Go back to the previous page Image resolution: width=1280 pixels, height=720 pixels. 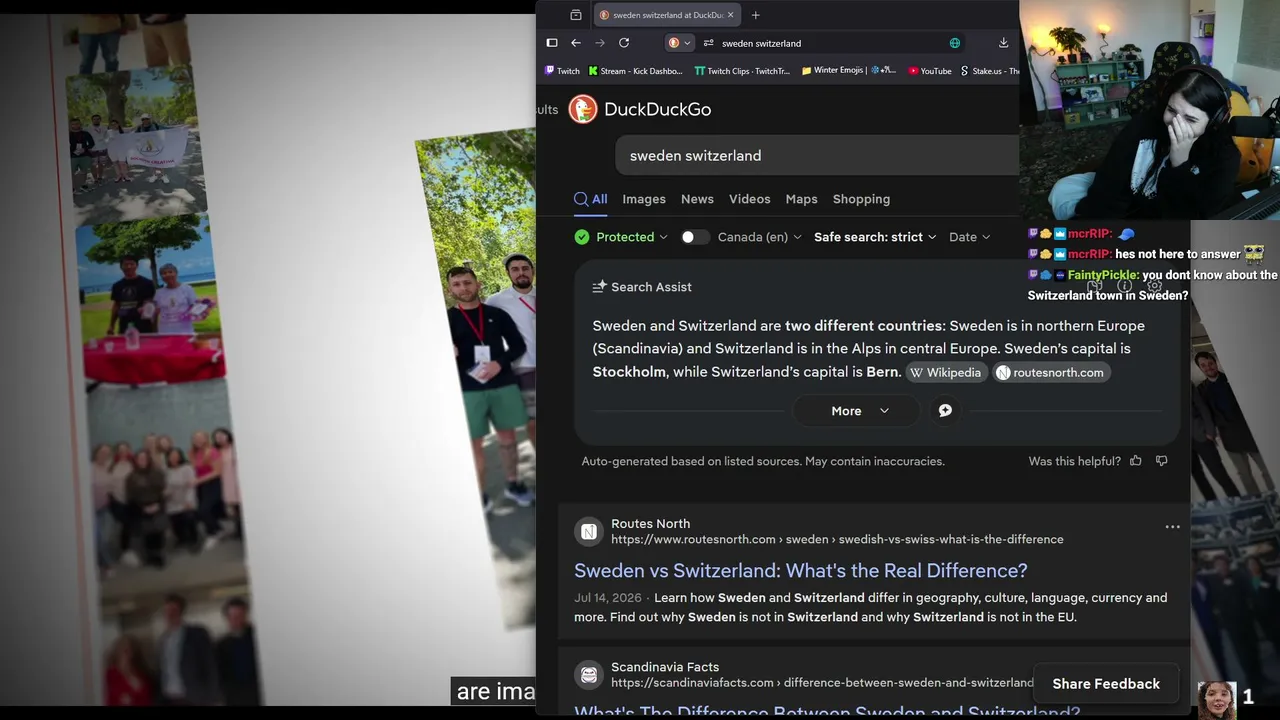[576, 43]
